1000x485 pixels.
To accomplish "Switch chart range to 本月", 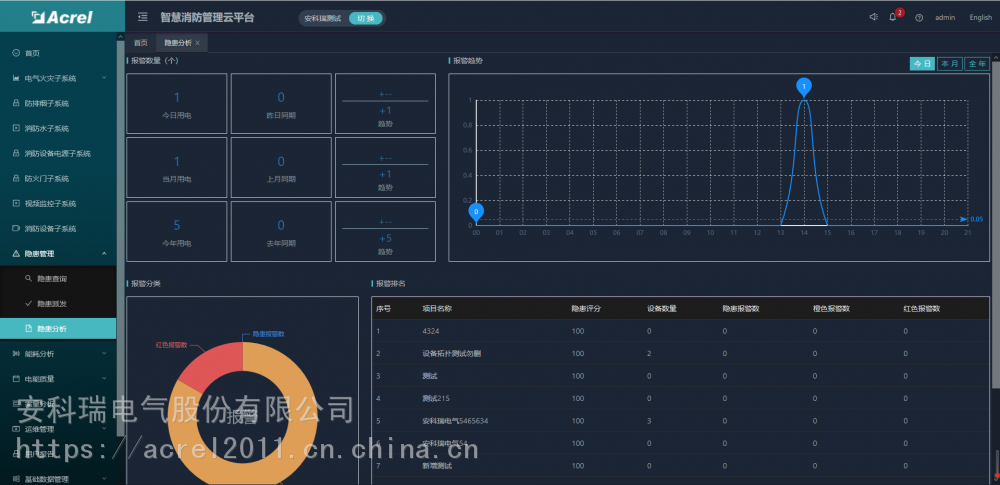I will (949, 64).
